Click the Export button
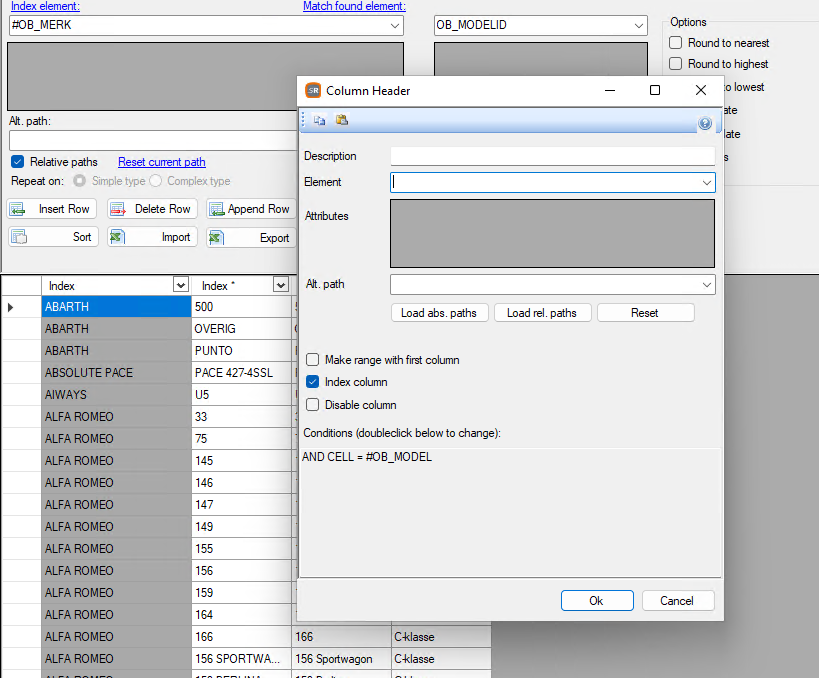Image resolution: width=819 pixels, height=678 pixels. point(251,237)
